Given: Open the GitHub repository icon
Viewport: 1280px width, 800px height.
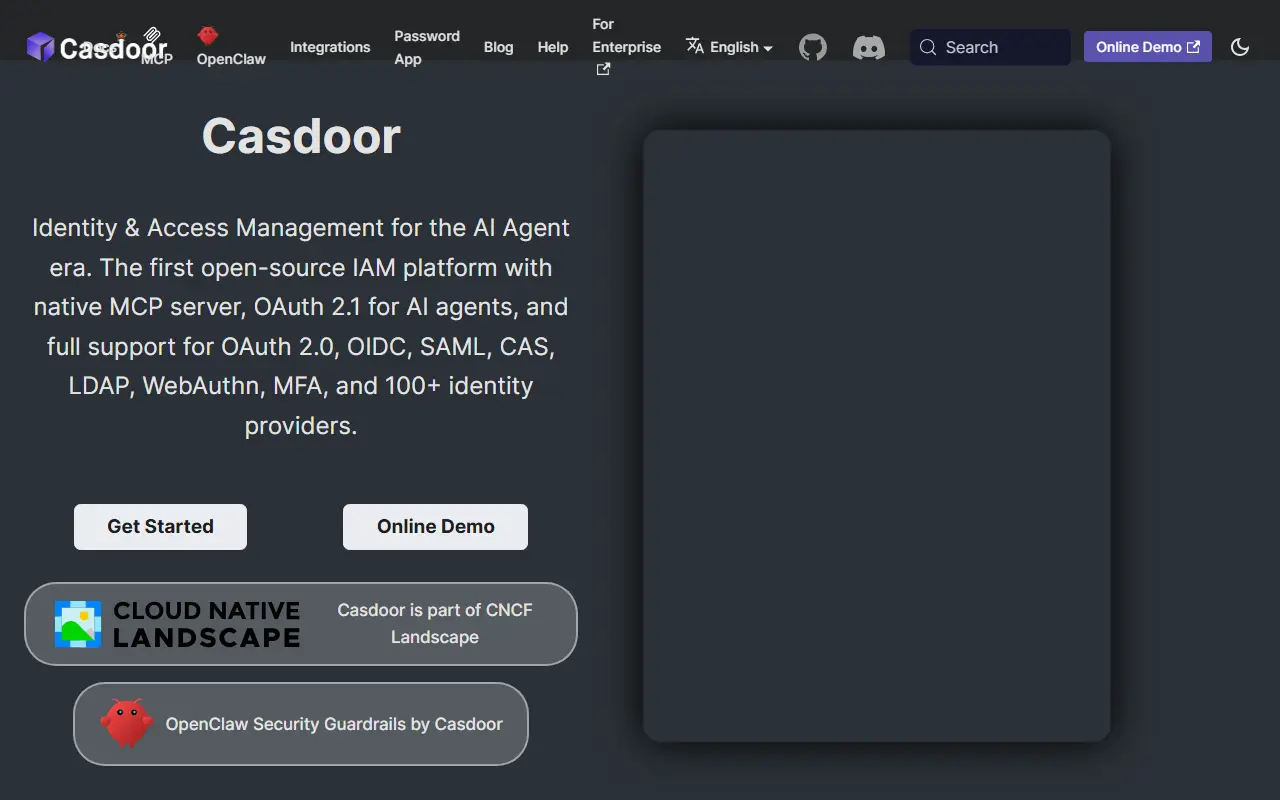Looking at the screenshot, I should tap(813, 47).
